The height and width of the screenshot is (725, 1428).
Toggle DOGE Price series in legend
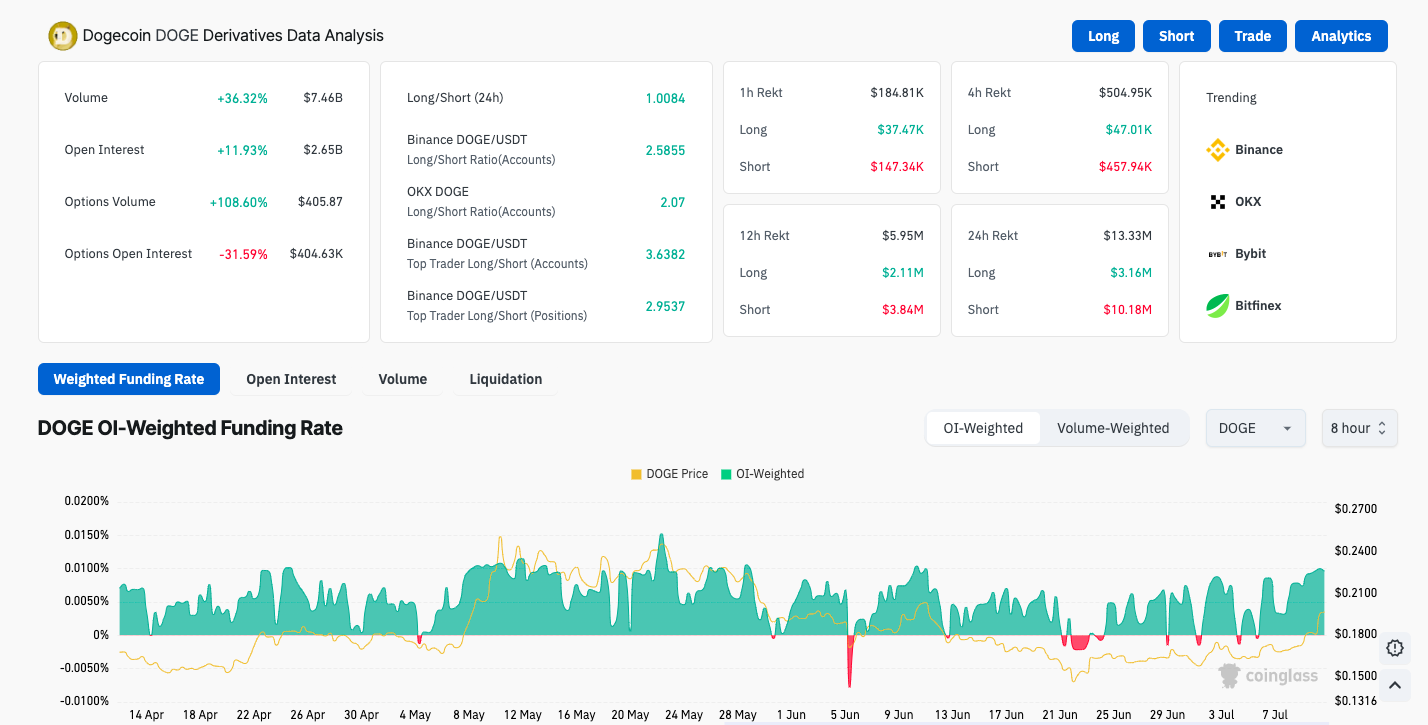[669, 474]
